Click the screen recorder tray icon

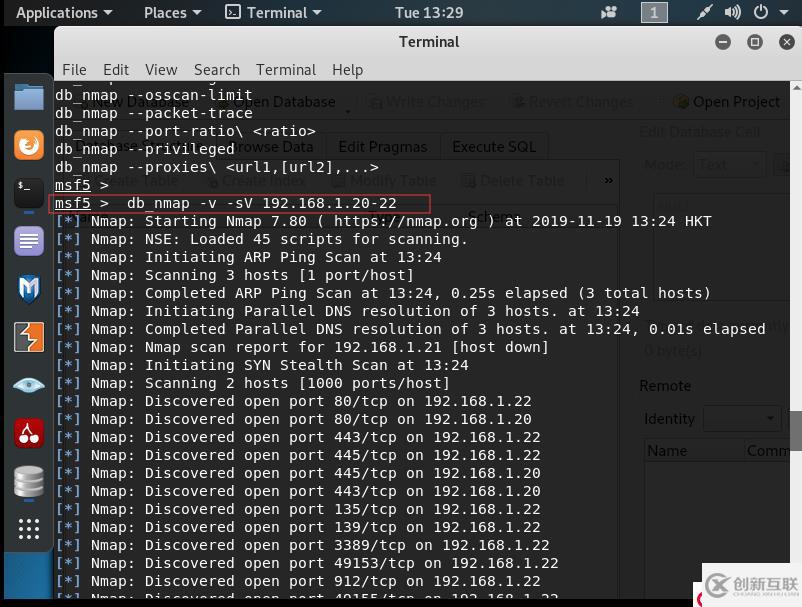609,12
